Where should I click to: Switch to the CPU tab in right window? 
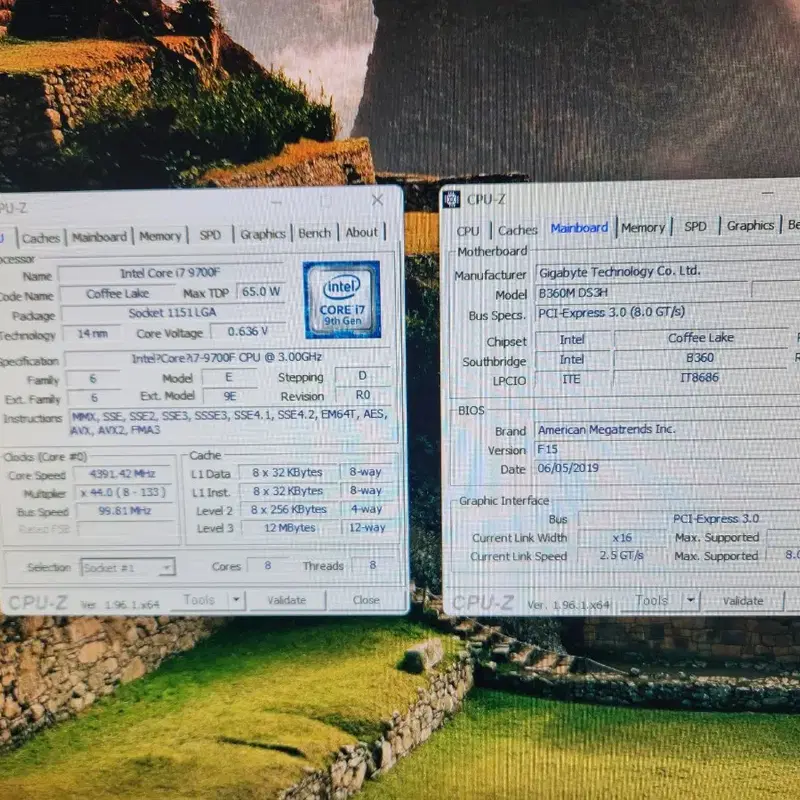pos(468,231)
